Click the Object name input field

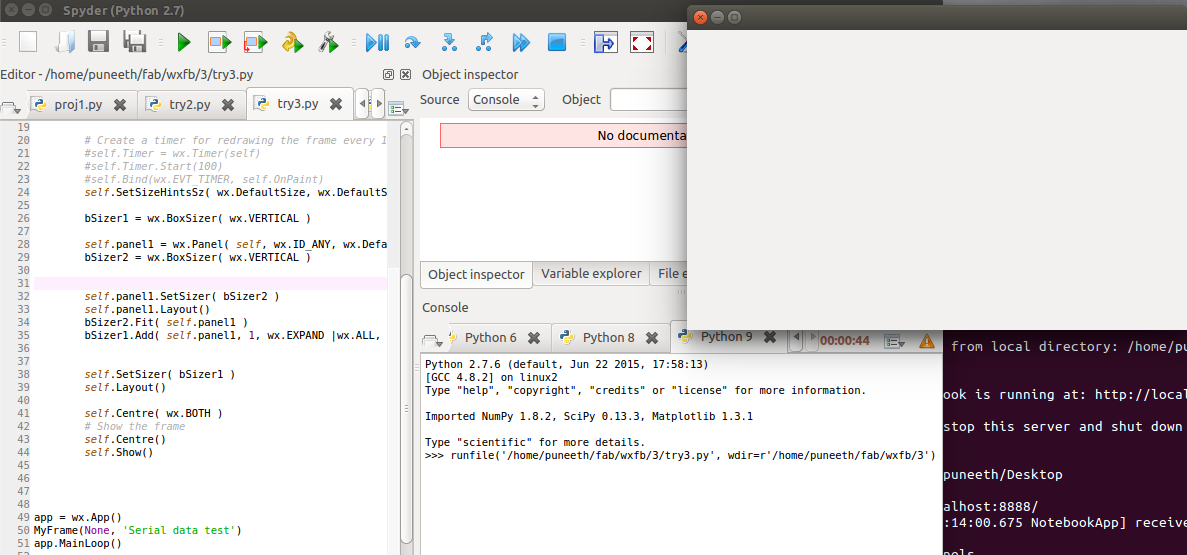[x=648, y=100]
